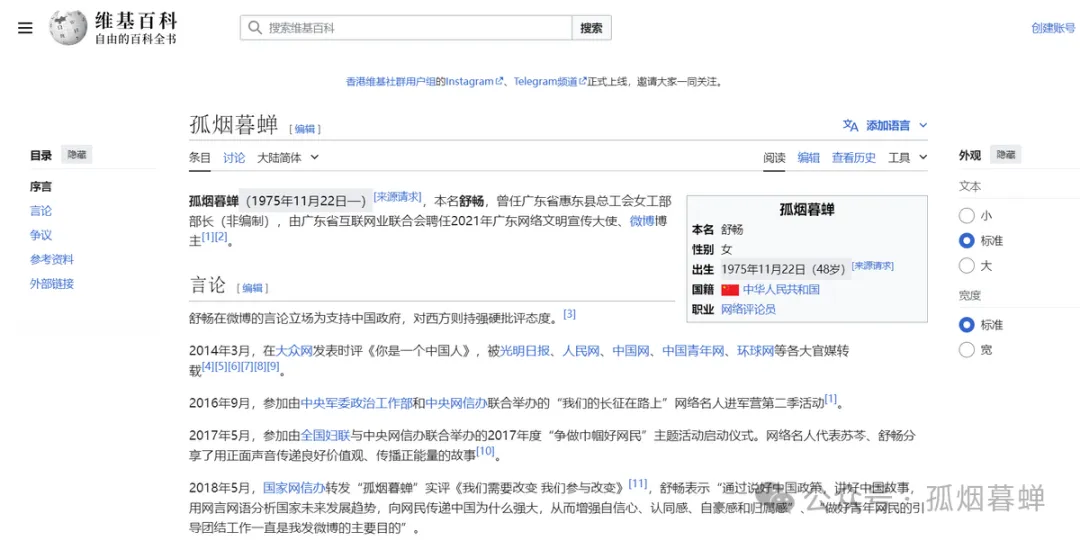The height and width of the screenshot is (541, 1080).
Task: Click the translate icon beside 添加语言
Action: pos(850,125)
